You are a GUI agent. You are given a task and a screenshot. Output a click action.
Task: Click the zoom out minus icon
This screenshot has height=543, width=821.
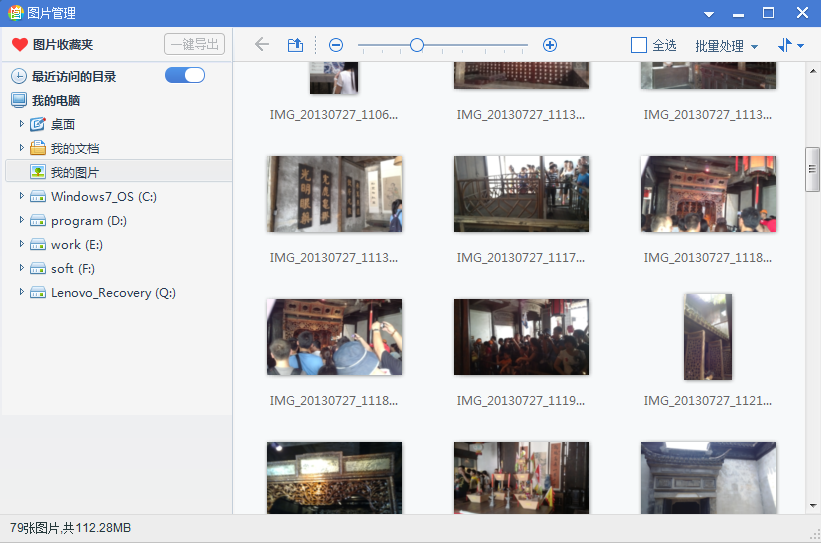pyautogui.click(x=336, y=45)
